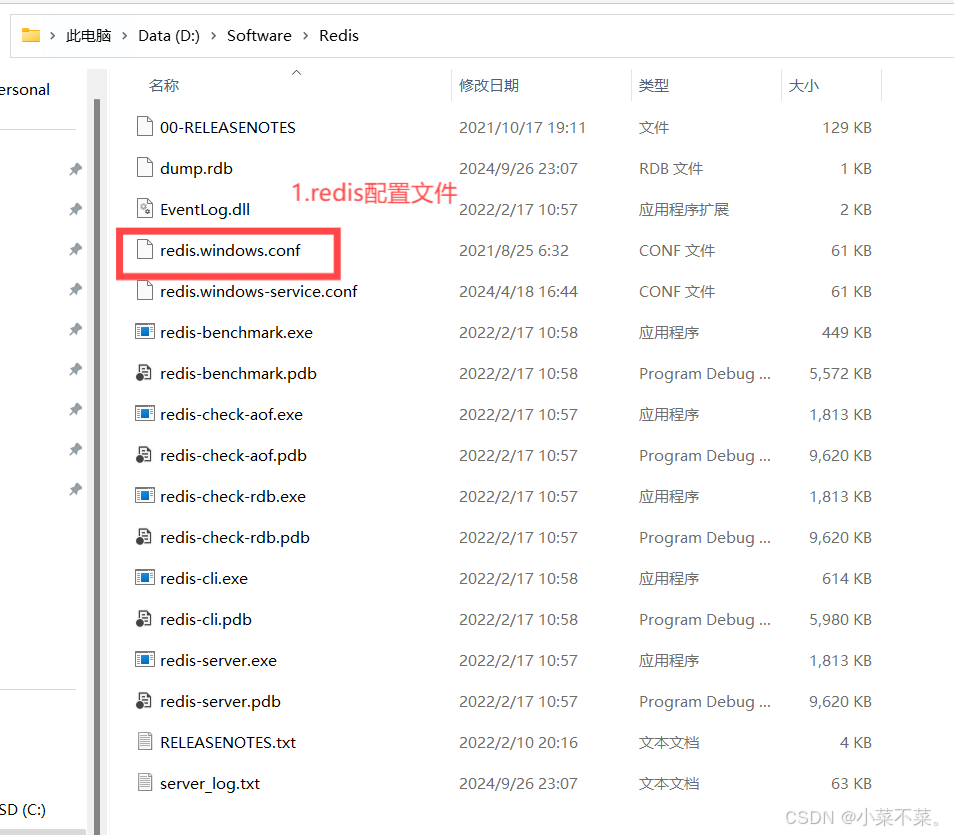Jump to the Software folder breadcrumb
954x835 pixels.
tap(259, 36)
